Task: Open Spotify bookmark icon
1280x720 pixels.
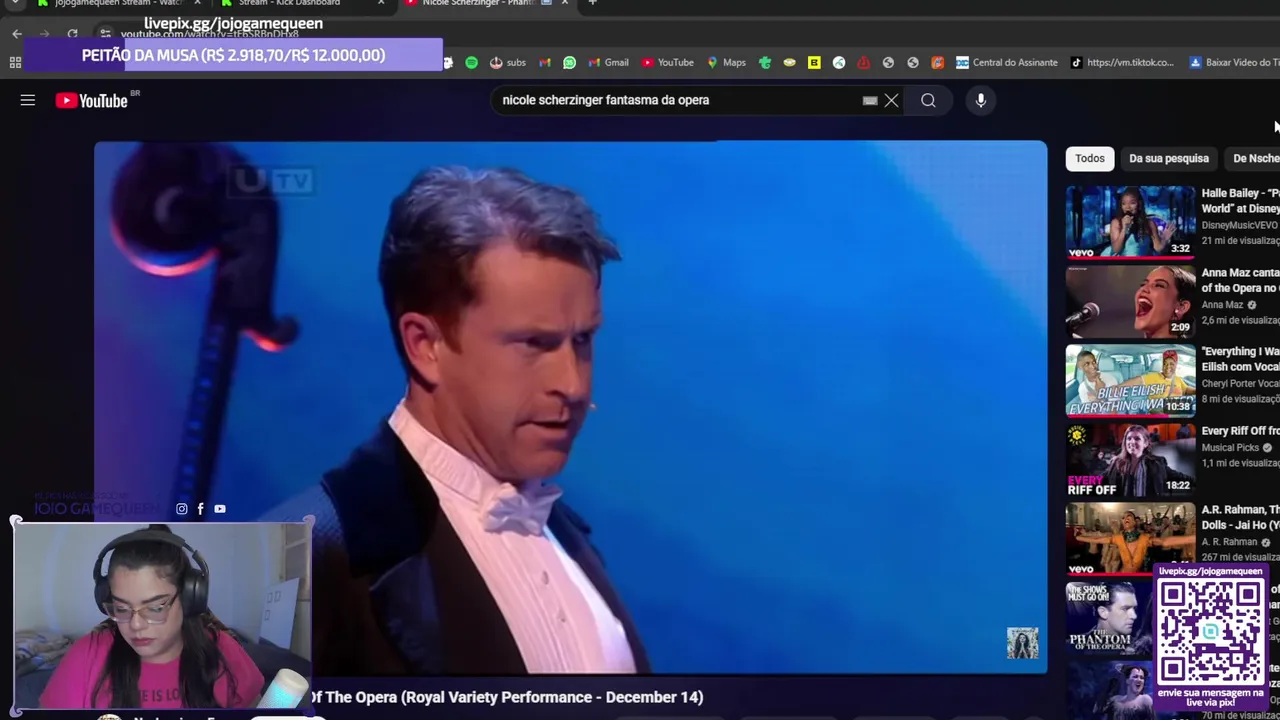Action: pyautogui.click(x=472, y=62)
